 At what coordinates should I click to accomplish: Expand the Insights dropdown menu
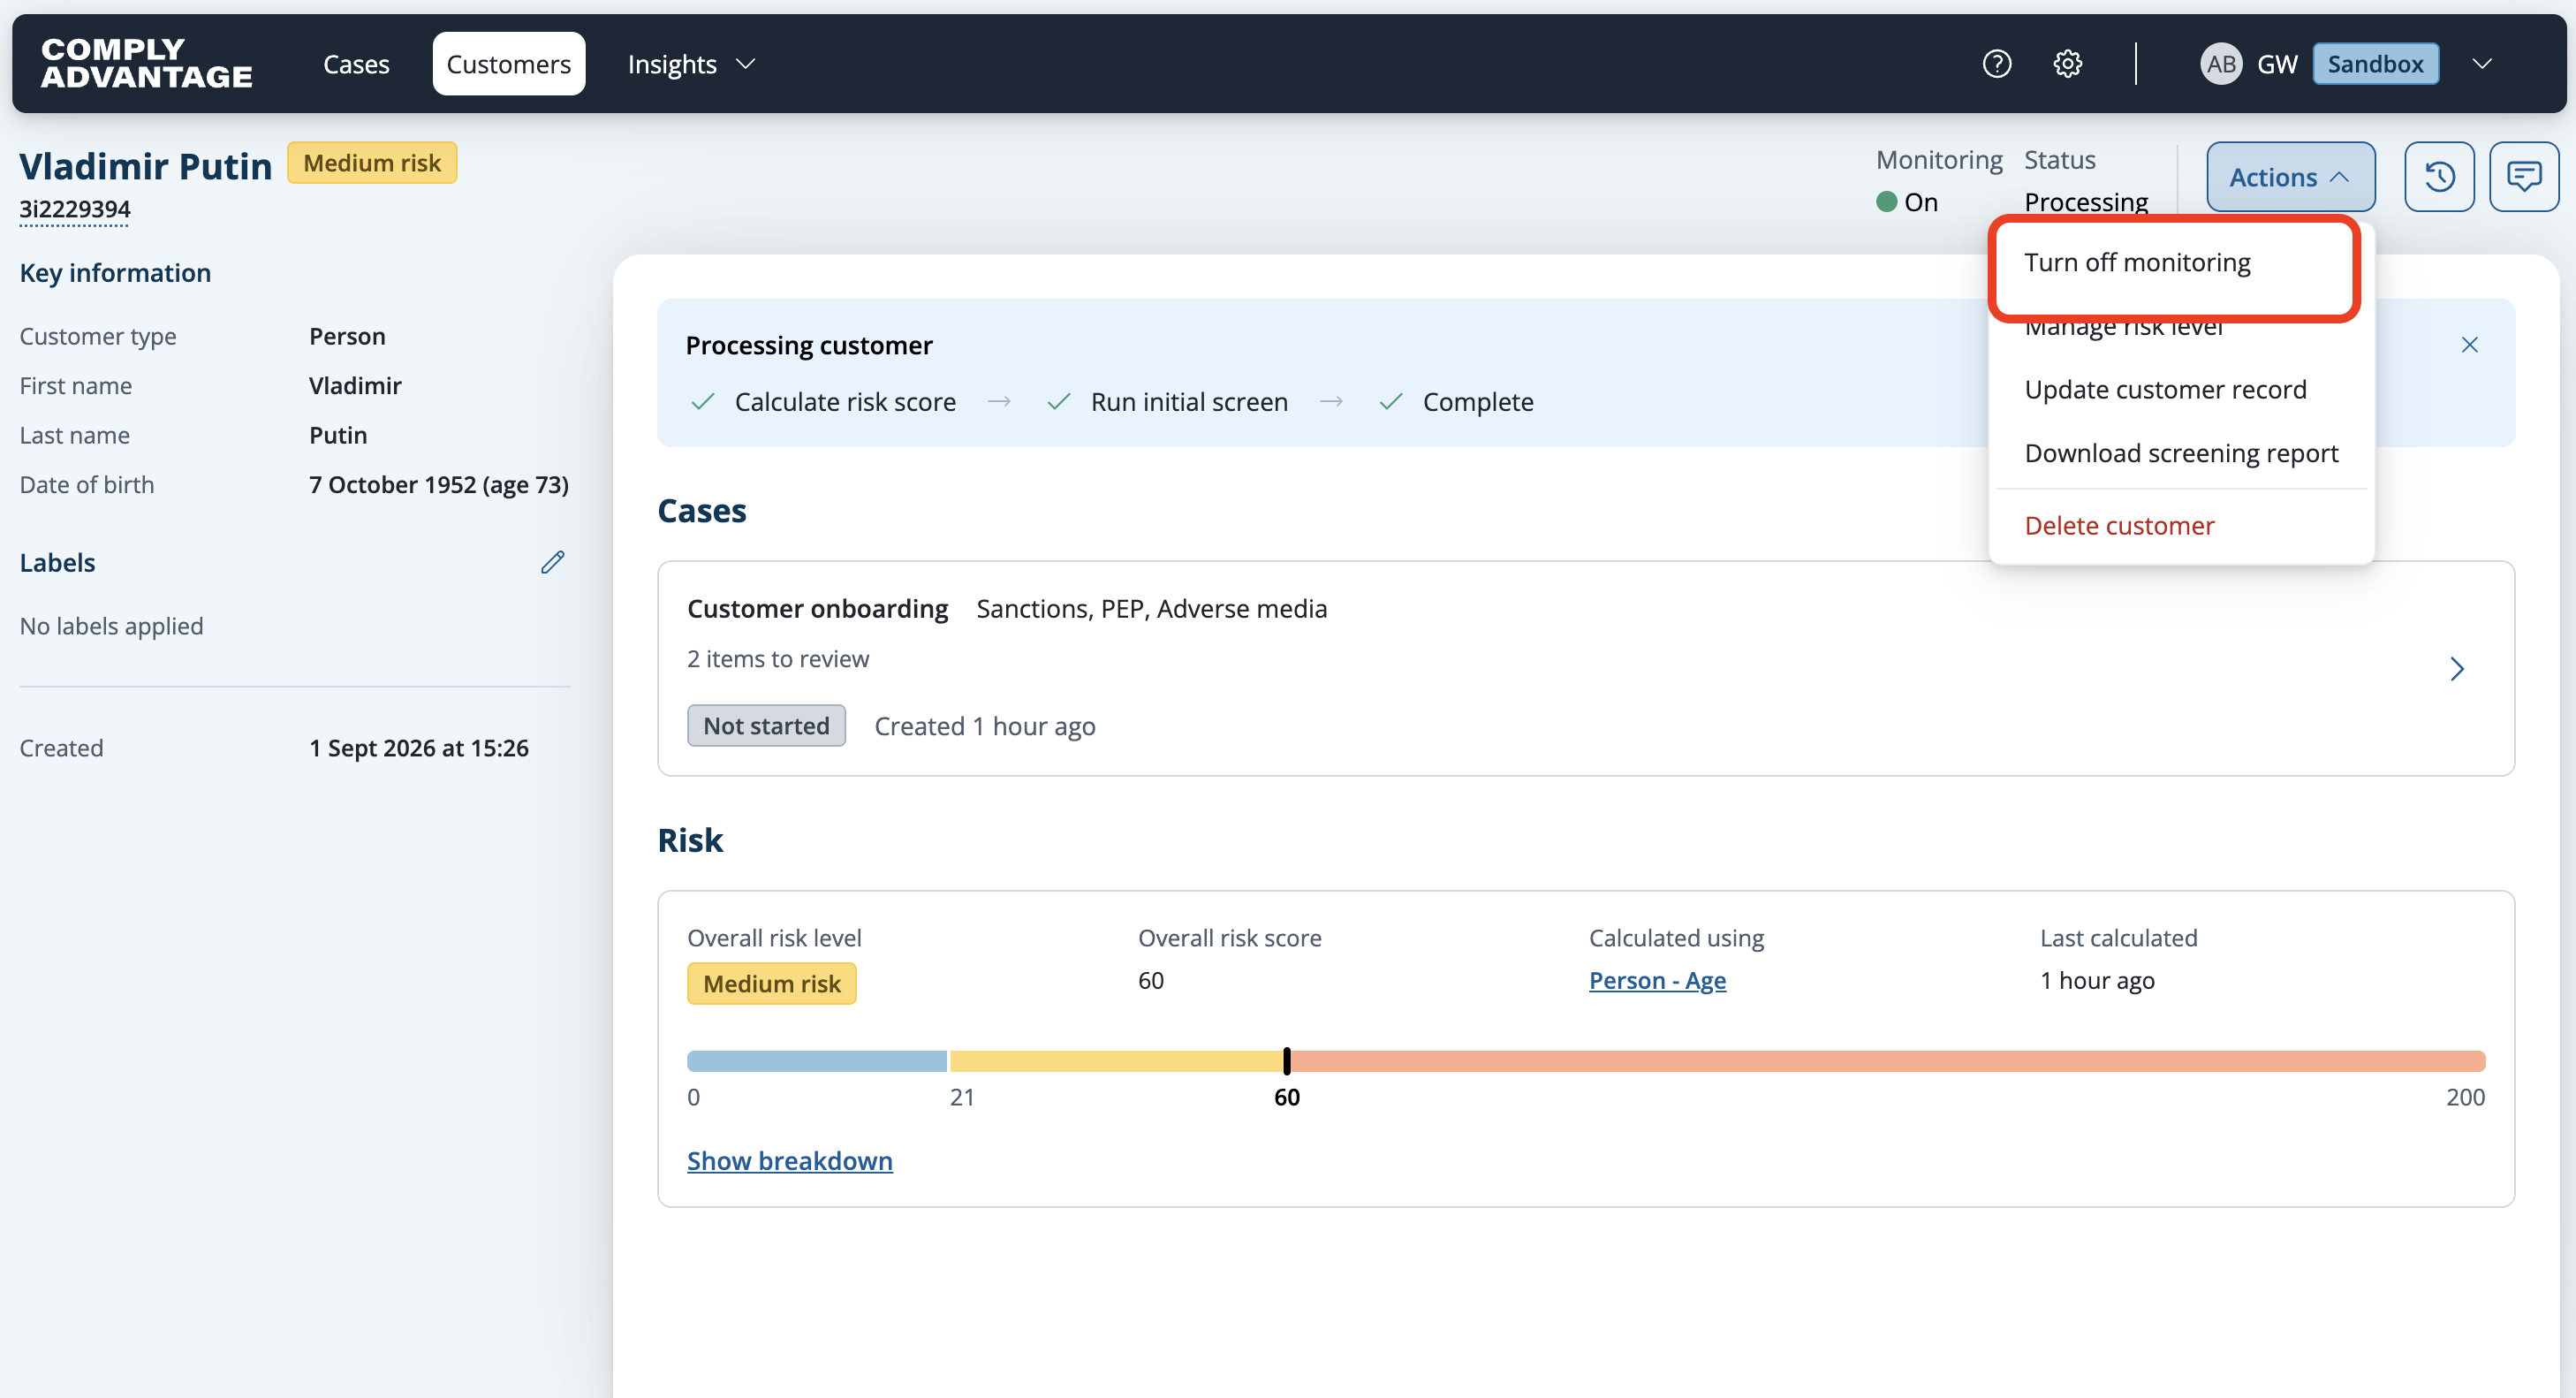(690, 64)
